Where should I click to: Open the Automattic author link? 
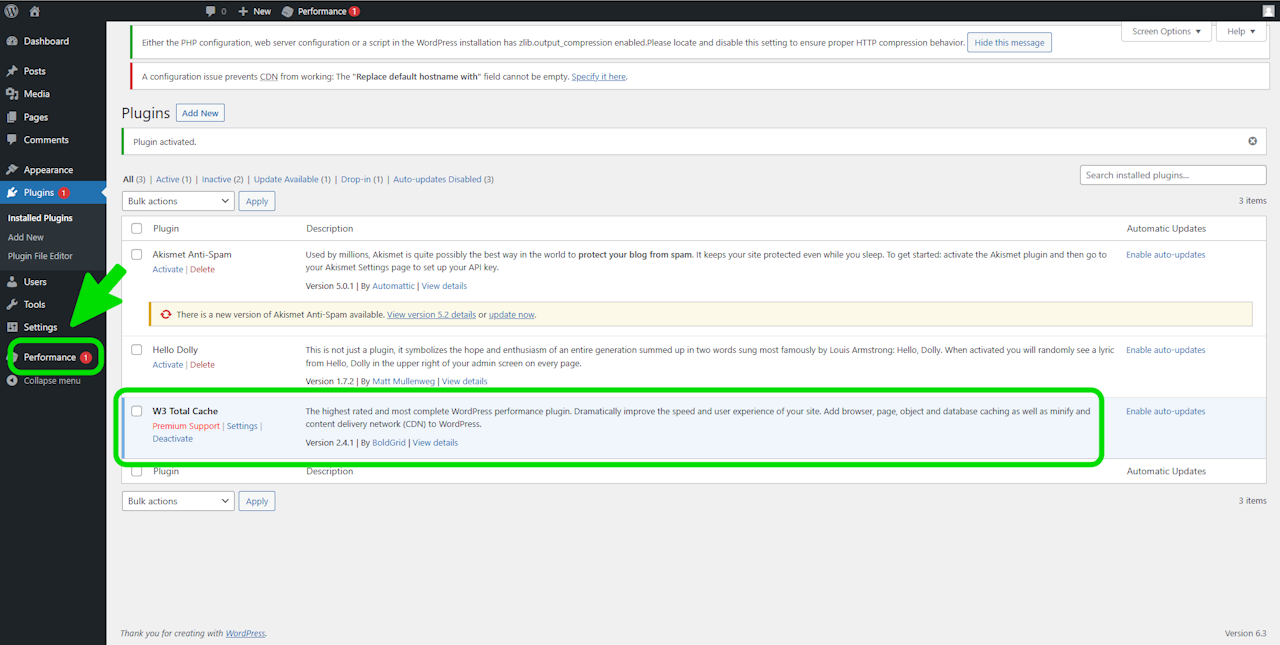click(393, 286)
